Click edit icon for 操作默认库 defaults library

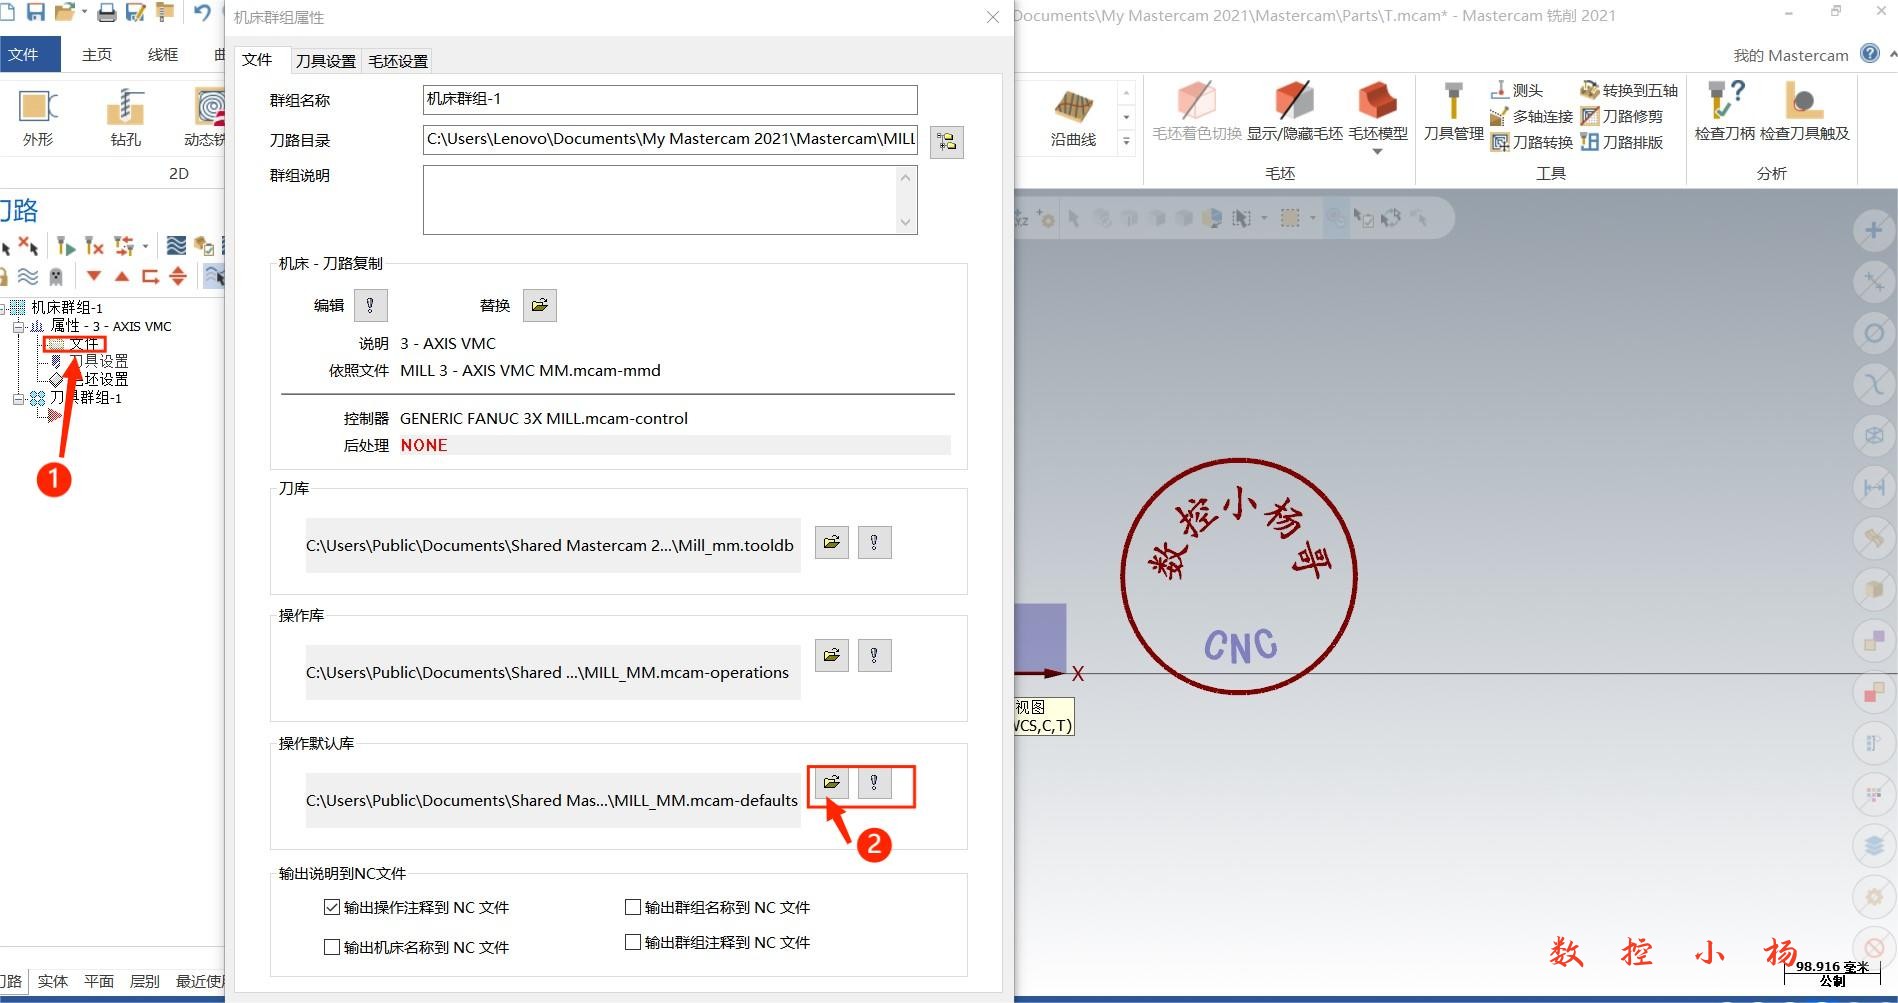point(874,782)
